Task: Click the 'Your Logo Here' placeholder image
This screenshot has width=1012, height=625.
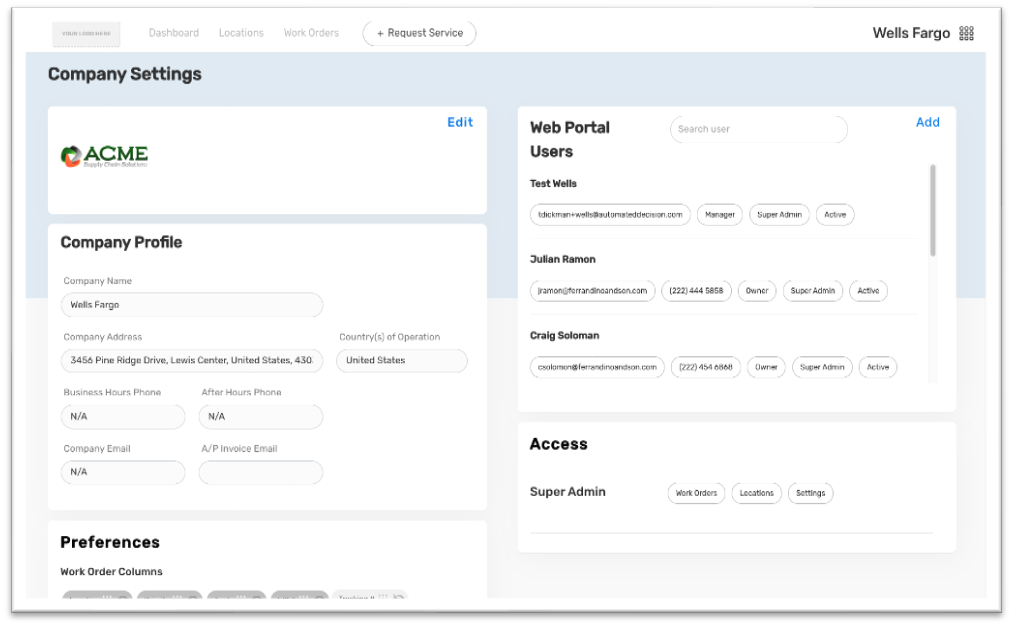Action: [86, 34]
